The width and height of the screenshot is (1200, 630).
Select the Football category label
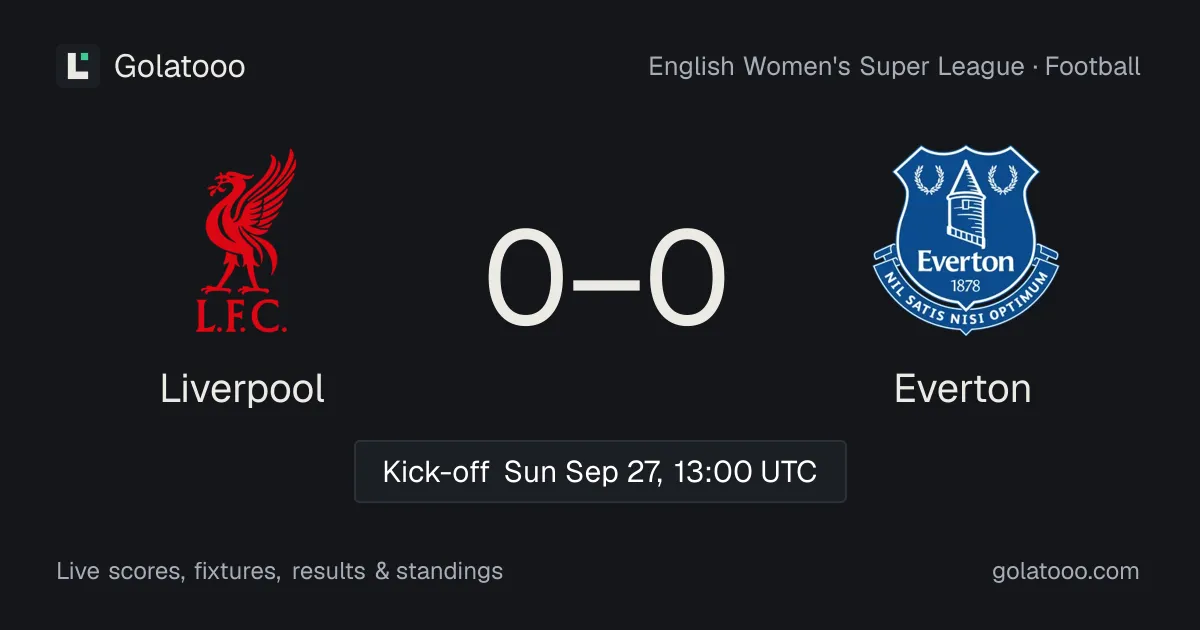click(x=1093, y=67)
